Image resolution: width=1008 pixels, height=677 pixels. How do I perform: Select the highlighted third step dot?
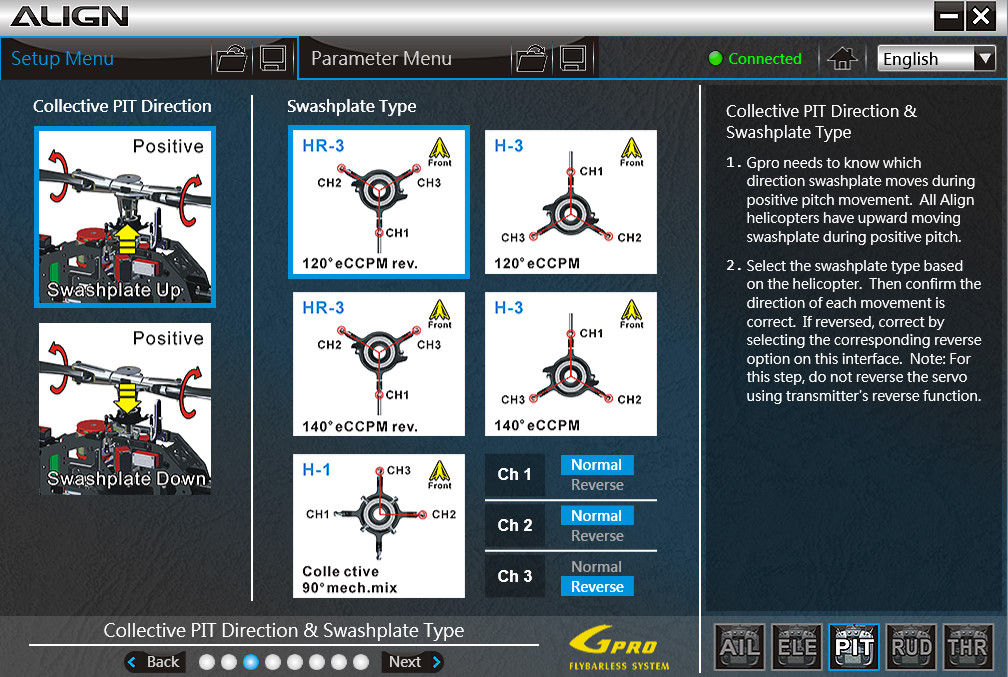251,662
